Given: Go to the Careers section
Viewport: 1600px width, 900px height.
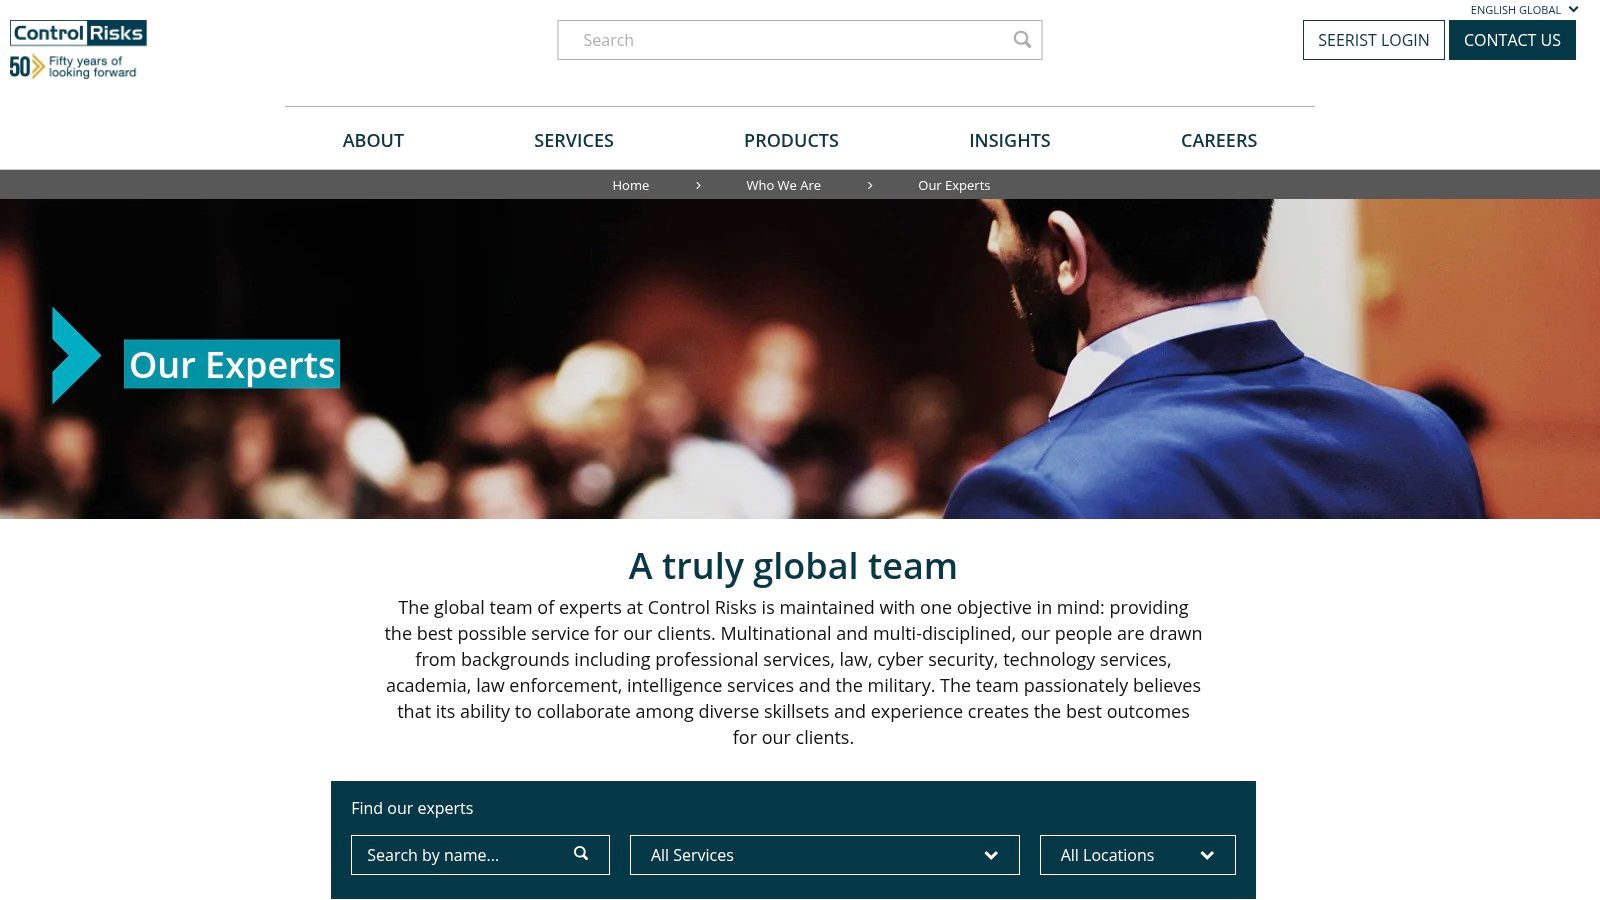Looking at the screenshot, I should (x=1219, y=141).
